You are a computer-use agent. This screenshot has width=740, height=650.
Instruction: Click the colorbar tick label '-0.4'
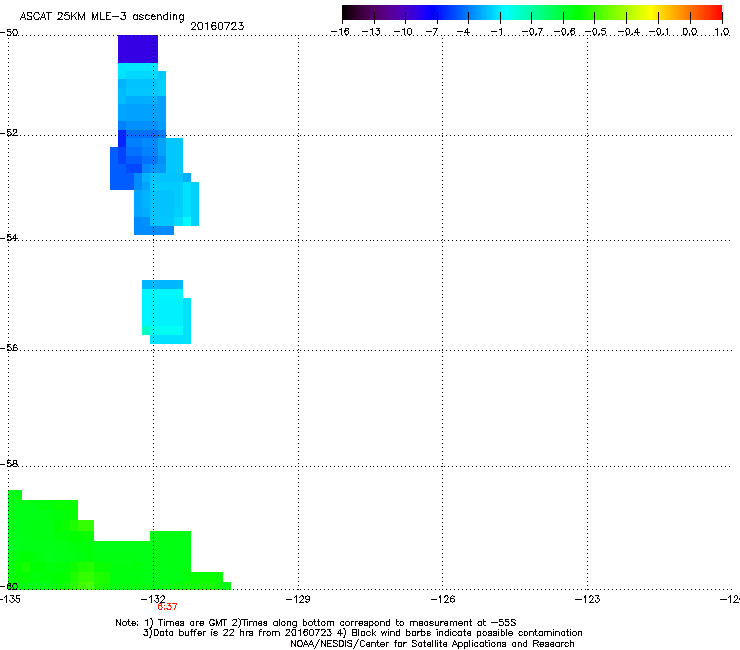tap(628, 32)
